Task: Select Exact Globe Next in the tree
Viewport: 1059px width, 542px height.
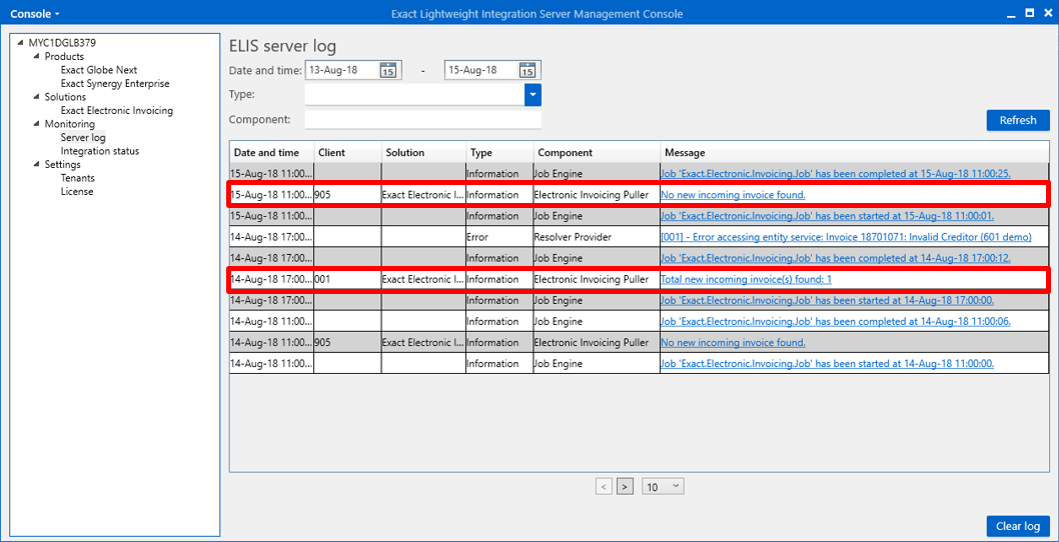Action: (99, 70)
